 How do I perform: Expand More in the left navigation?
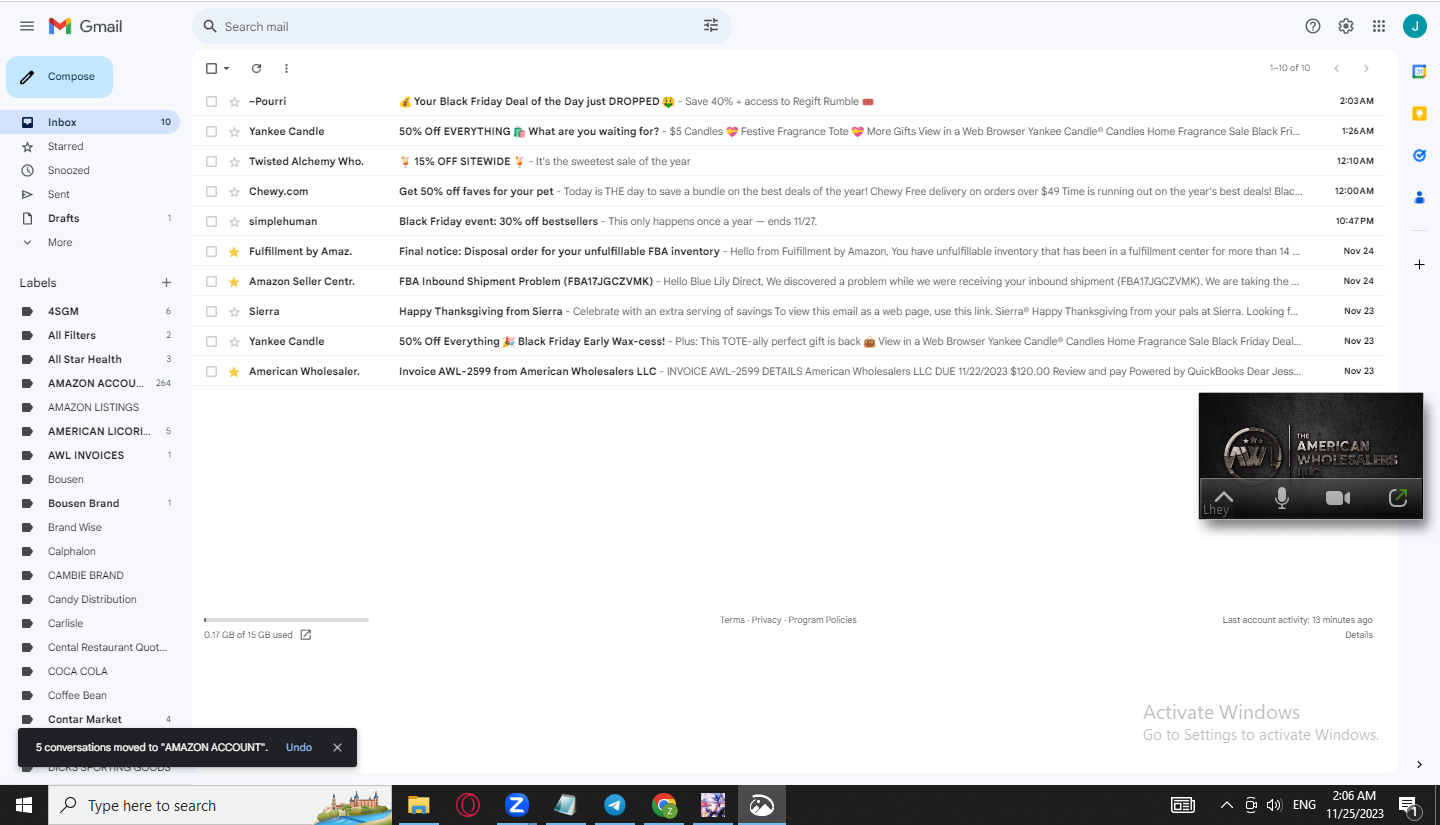click(x=60, y=242)
